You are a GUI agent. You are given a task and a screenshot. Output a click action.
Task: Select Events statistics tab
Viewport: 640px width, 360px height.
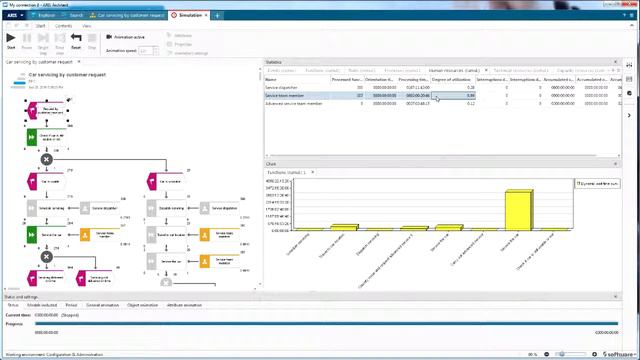pyautogui.click(x=282, y=71)
